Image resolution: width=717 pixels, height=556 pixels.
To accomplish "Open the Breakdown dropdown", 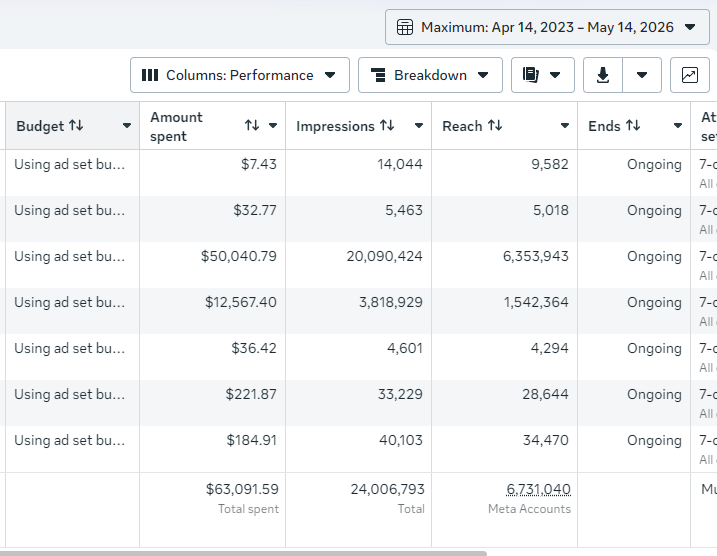I will 430,75.
